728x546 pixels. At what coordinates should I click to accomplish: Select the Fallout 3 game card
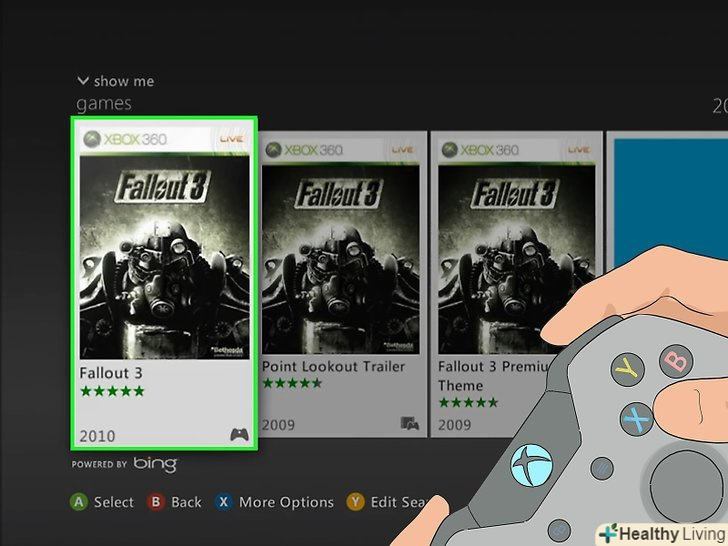click(164, 283)
